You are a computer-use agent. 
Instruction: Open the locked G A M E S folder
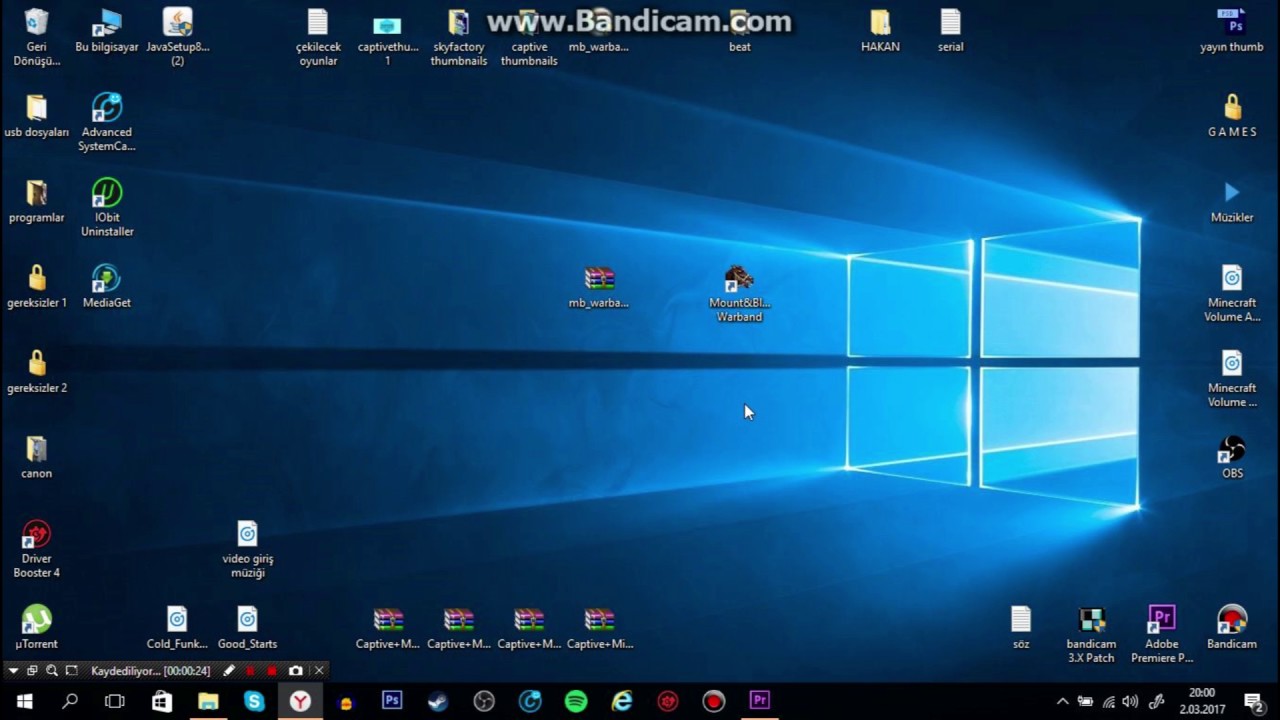coord(1232,115)
